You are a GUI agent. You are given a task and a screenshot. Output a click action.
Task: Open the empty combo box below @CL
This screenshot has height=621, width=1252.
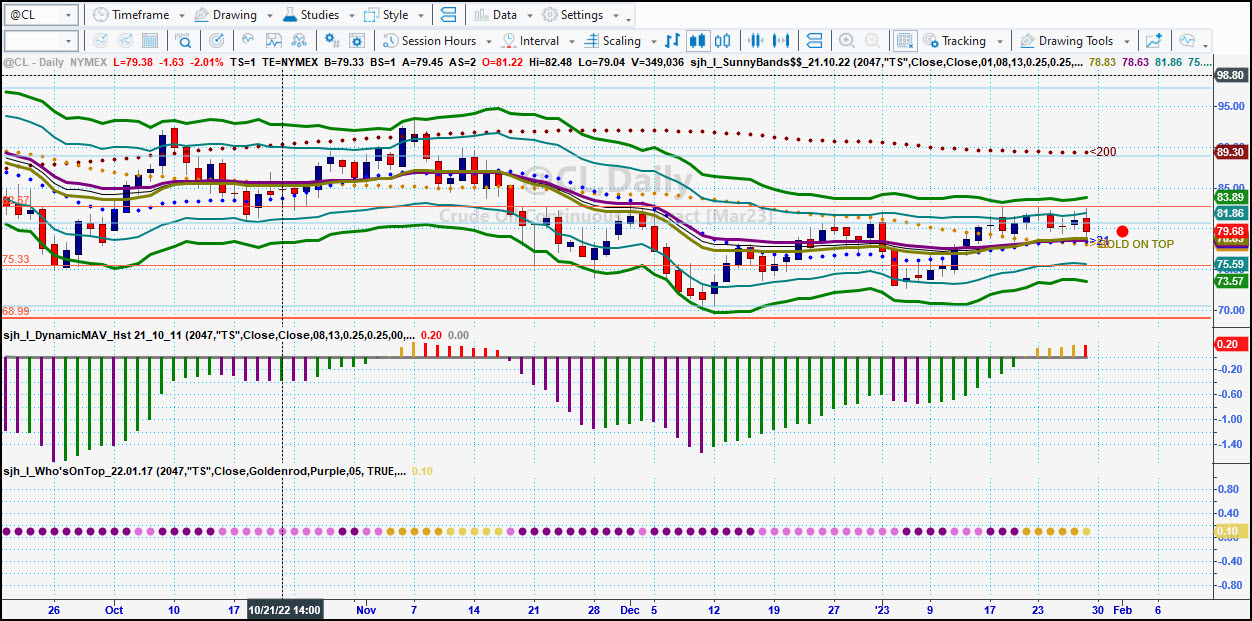point(41,41)
